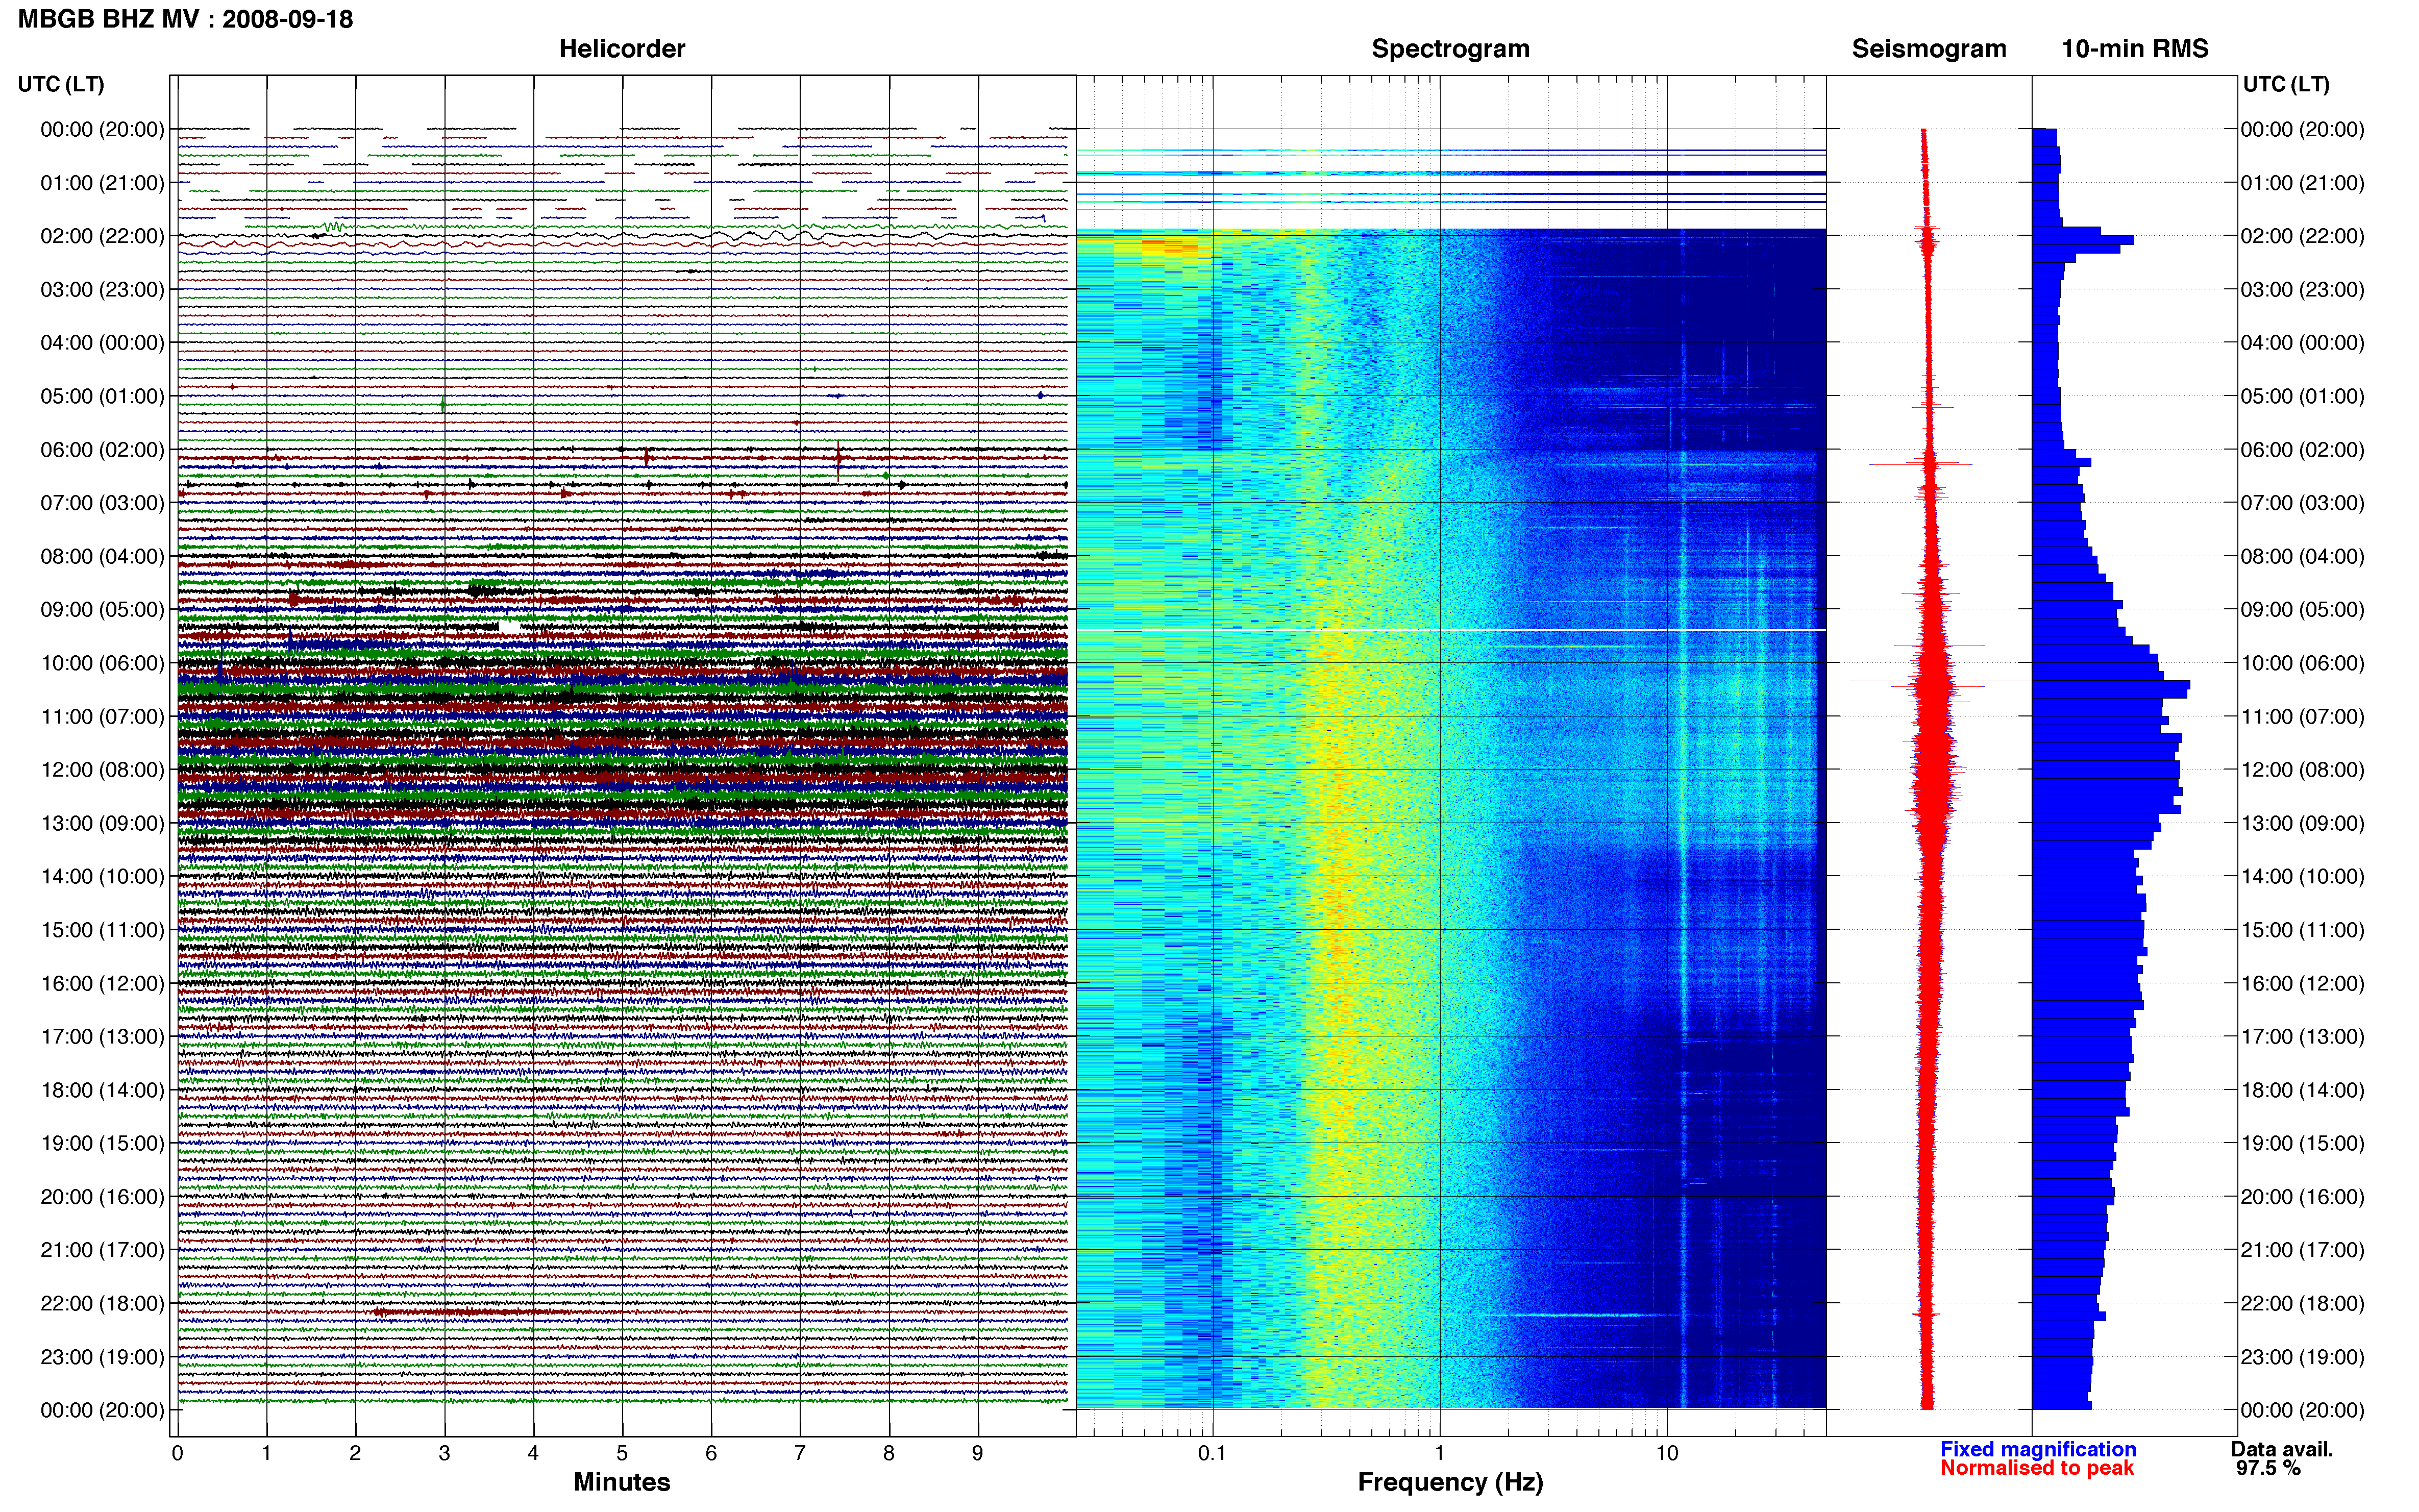Click the Normalised to peak legend text
The width and height of the screenshot is (2419, 1512).
pyautogui.click(x=2037, y=1468)
